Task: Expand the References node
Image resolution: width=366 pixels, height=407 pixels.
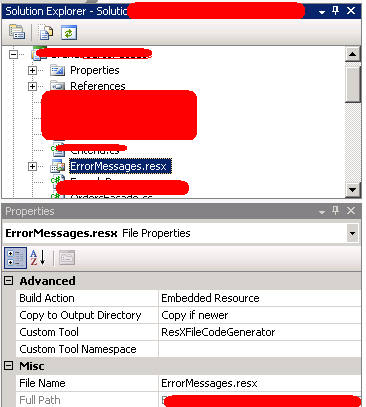Action: tap(32, 86)
